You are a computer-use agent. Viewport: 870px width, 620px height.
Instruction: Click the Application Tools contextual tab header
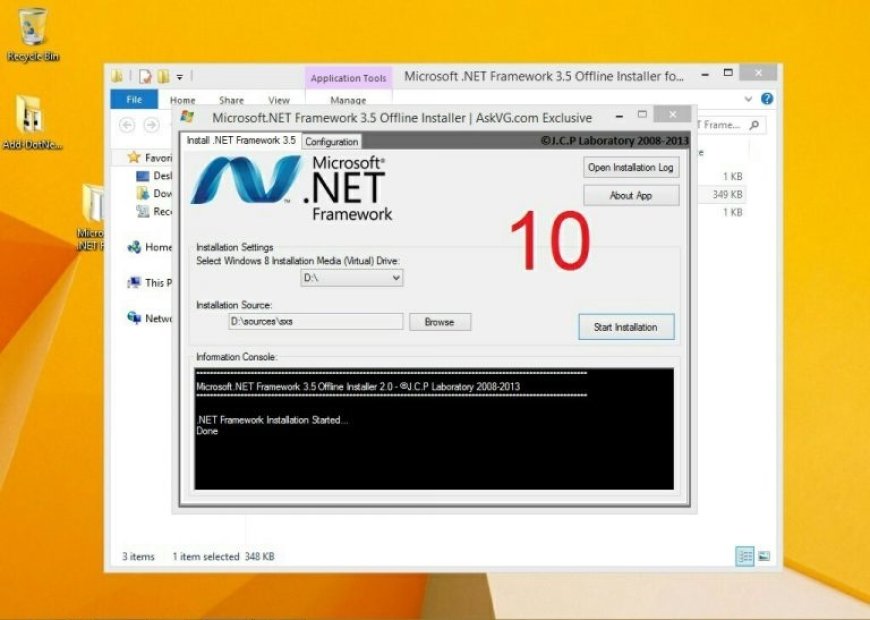(348, 78)
